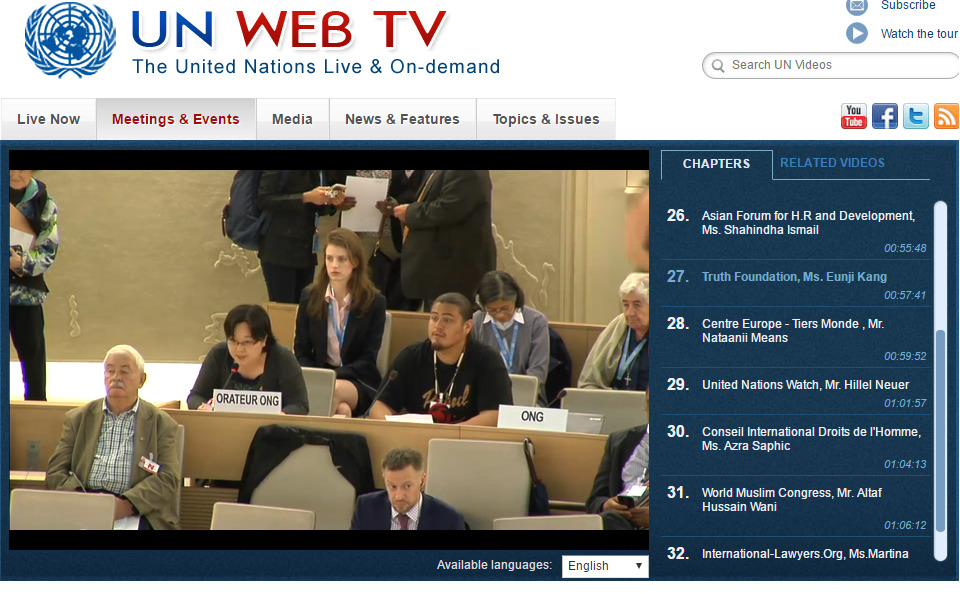The width and height of the screenshot is (960, 594).
Task: Jump to chapter 26 Asian Forum for H.R
Action: point(796,231)
